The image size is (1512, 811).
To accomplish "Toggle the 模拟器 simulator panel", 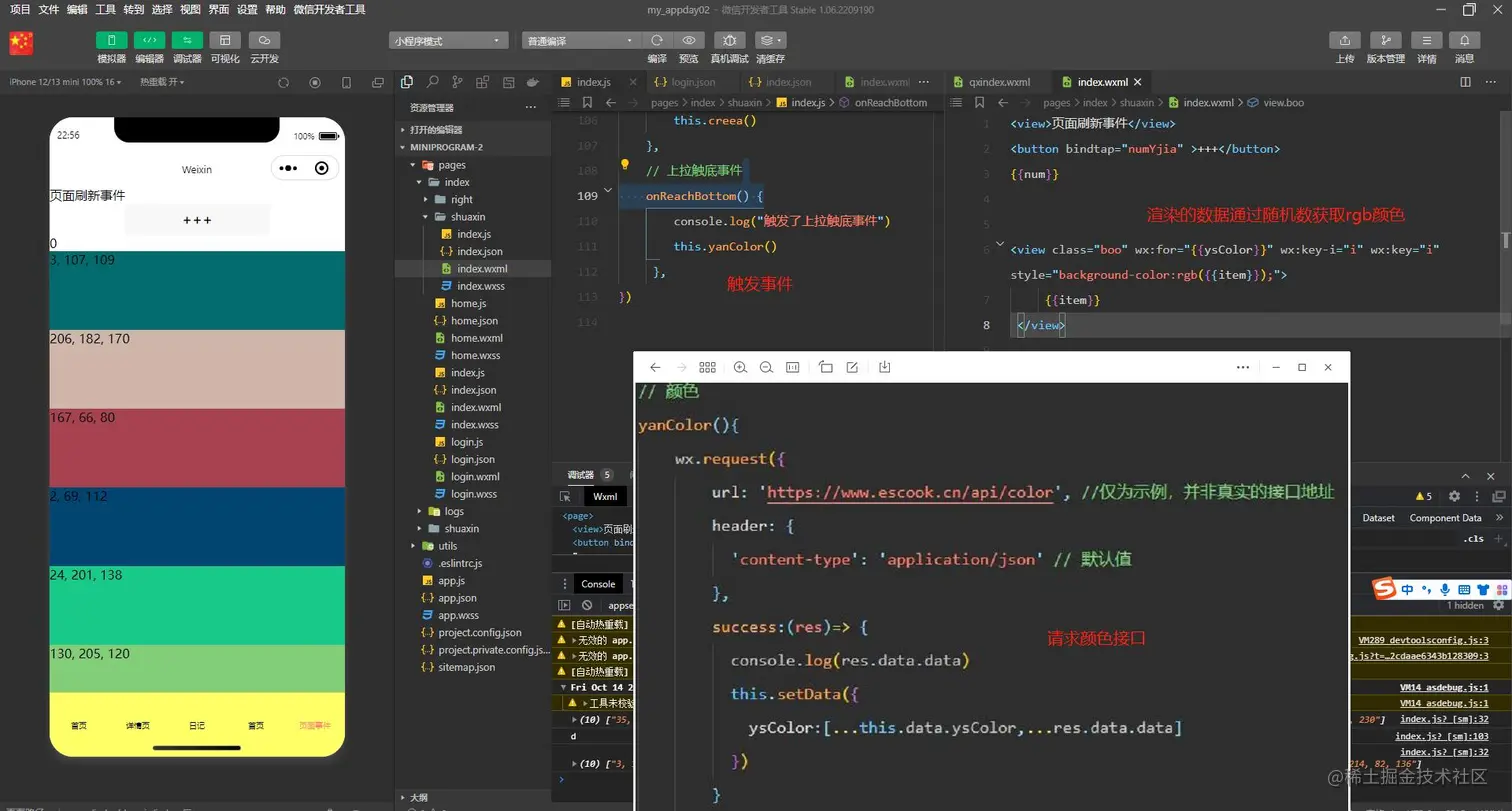I will [111, 41].
